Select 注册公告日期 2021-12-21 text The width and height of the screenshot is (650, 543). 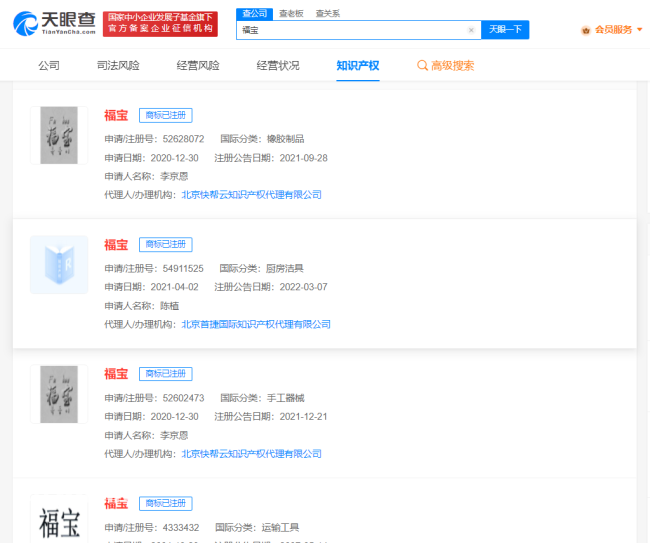pos(271,417)
